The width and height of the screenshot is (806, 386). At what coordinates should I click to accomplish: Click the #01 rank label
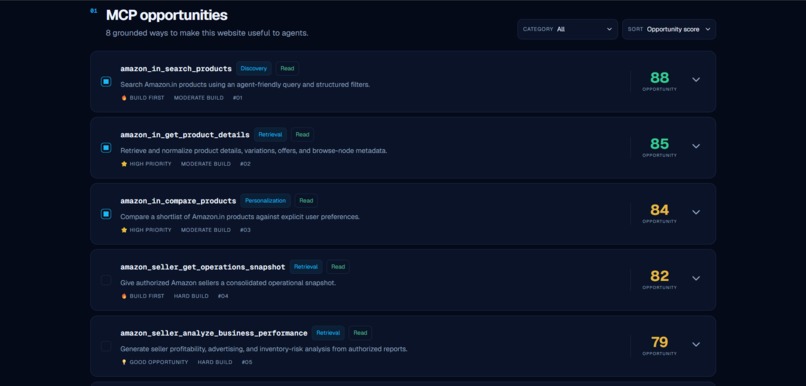point(237,98)
